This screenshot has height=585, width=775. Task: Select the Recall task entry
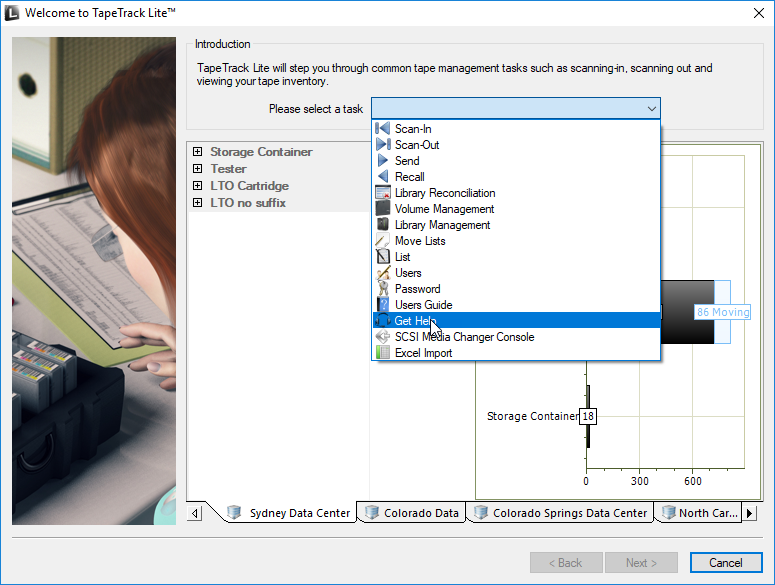click(516, 176)
